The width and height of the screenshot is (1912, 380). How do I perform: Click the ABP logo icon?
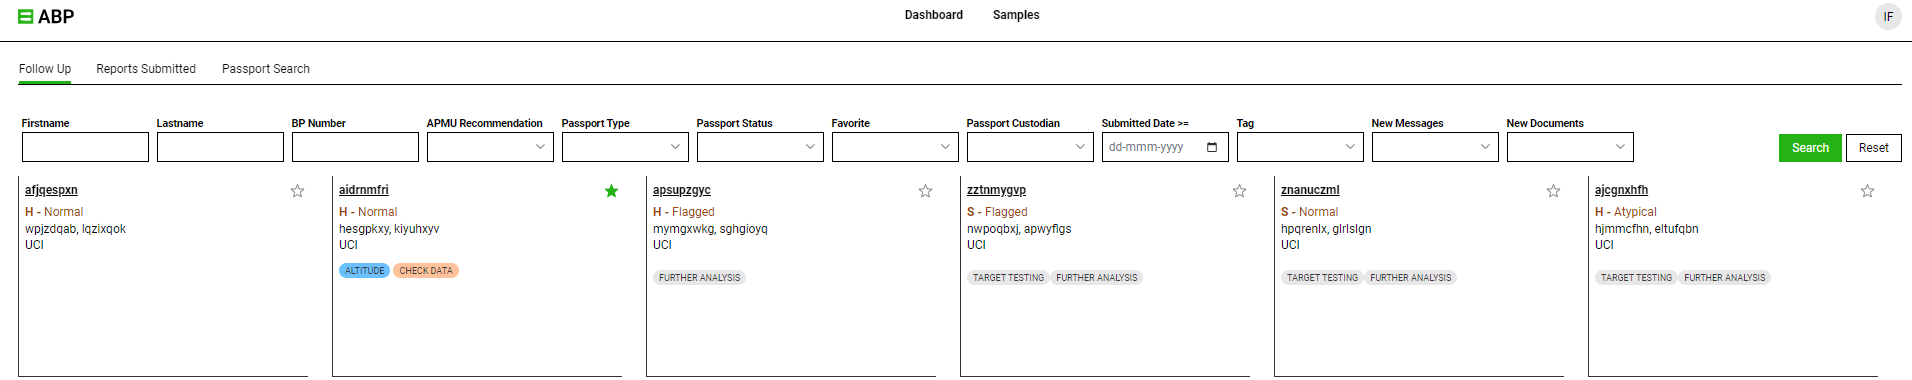[26, 17]
